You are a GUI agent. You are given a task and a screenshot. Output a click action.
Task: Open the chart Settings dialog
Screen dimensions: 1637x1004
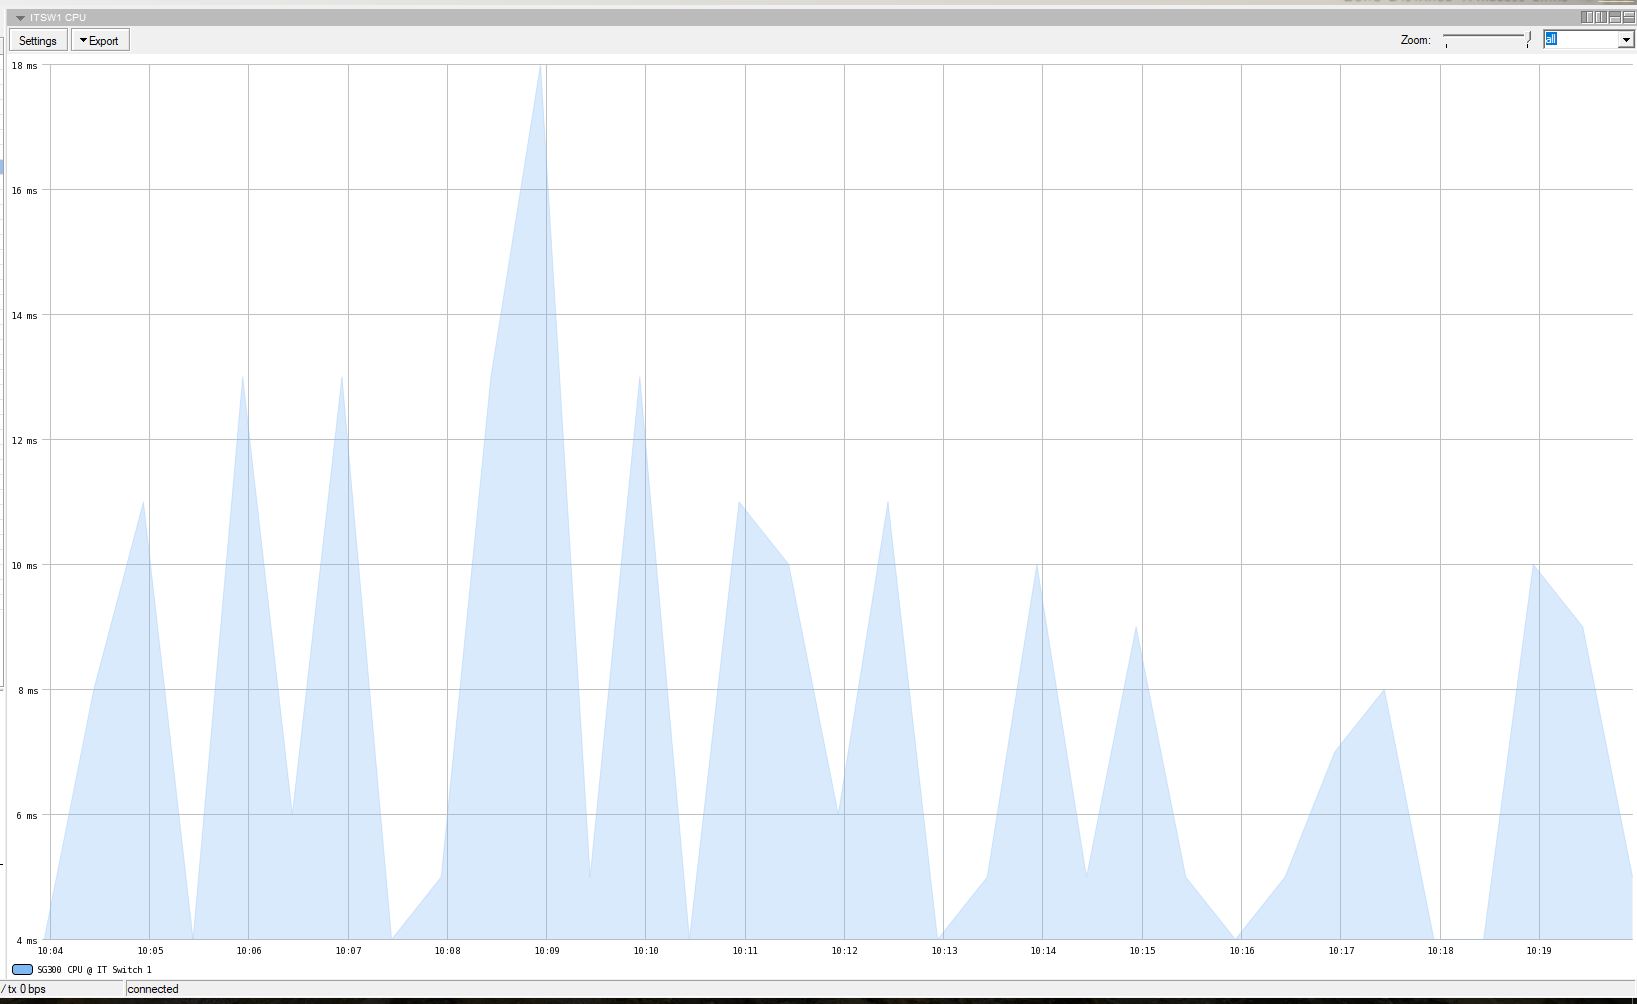pos(37,40)
